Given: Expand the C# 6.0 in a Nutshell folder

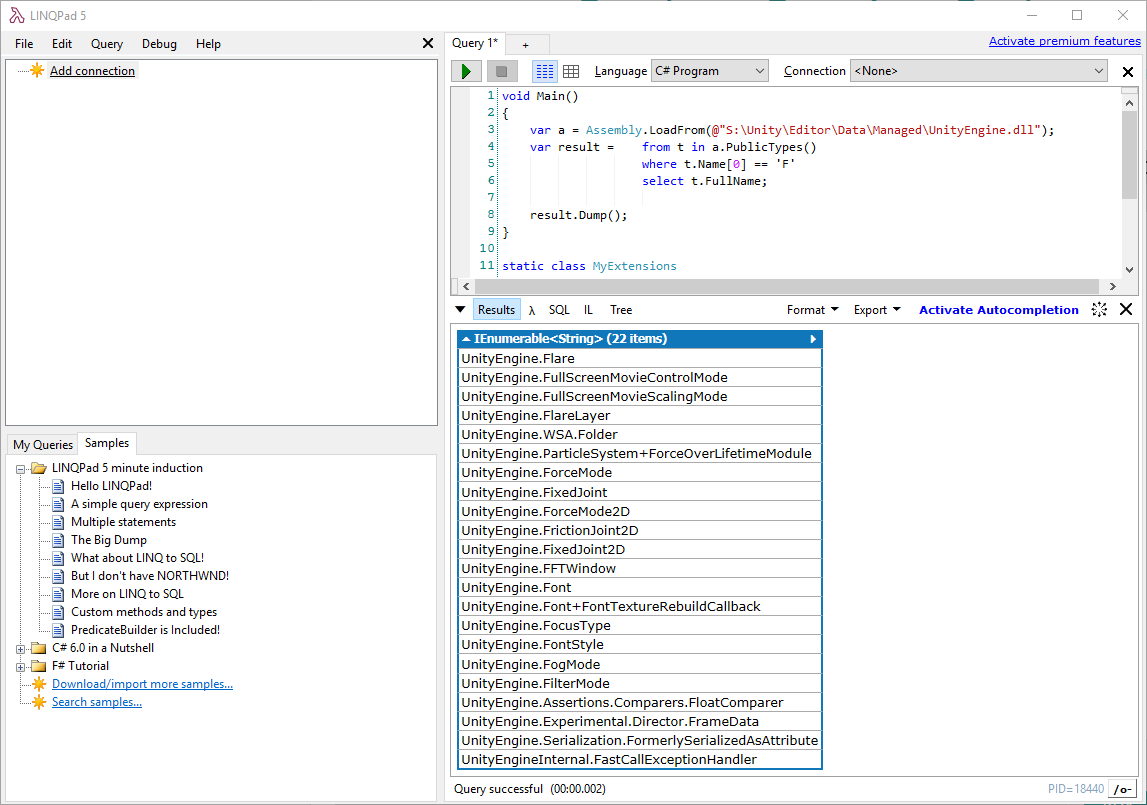Looking at the screenshot, I should pos(21,648).
